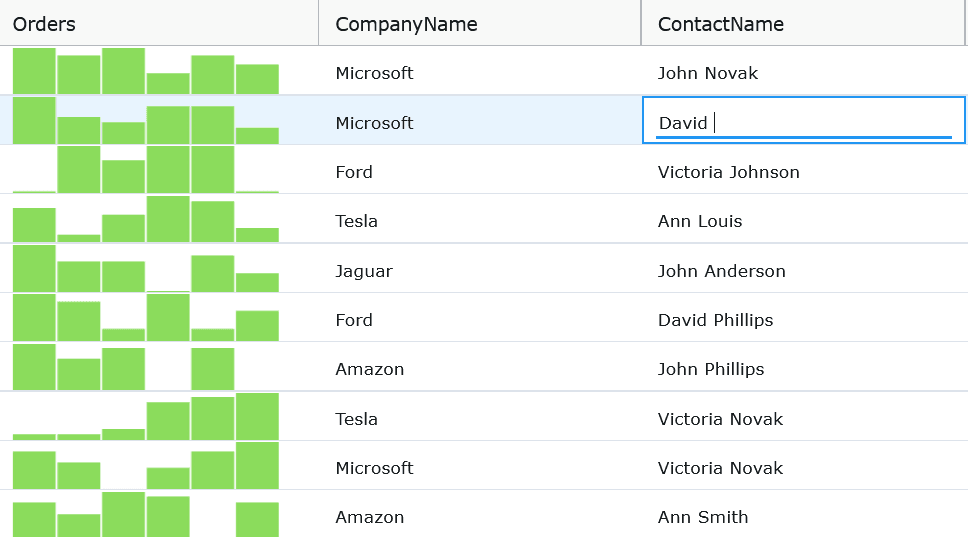Click the David Phillips contact cell
Screen dimensions: 968x537
pyautogui.click(x=804, y=318)
